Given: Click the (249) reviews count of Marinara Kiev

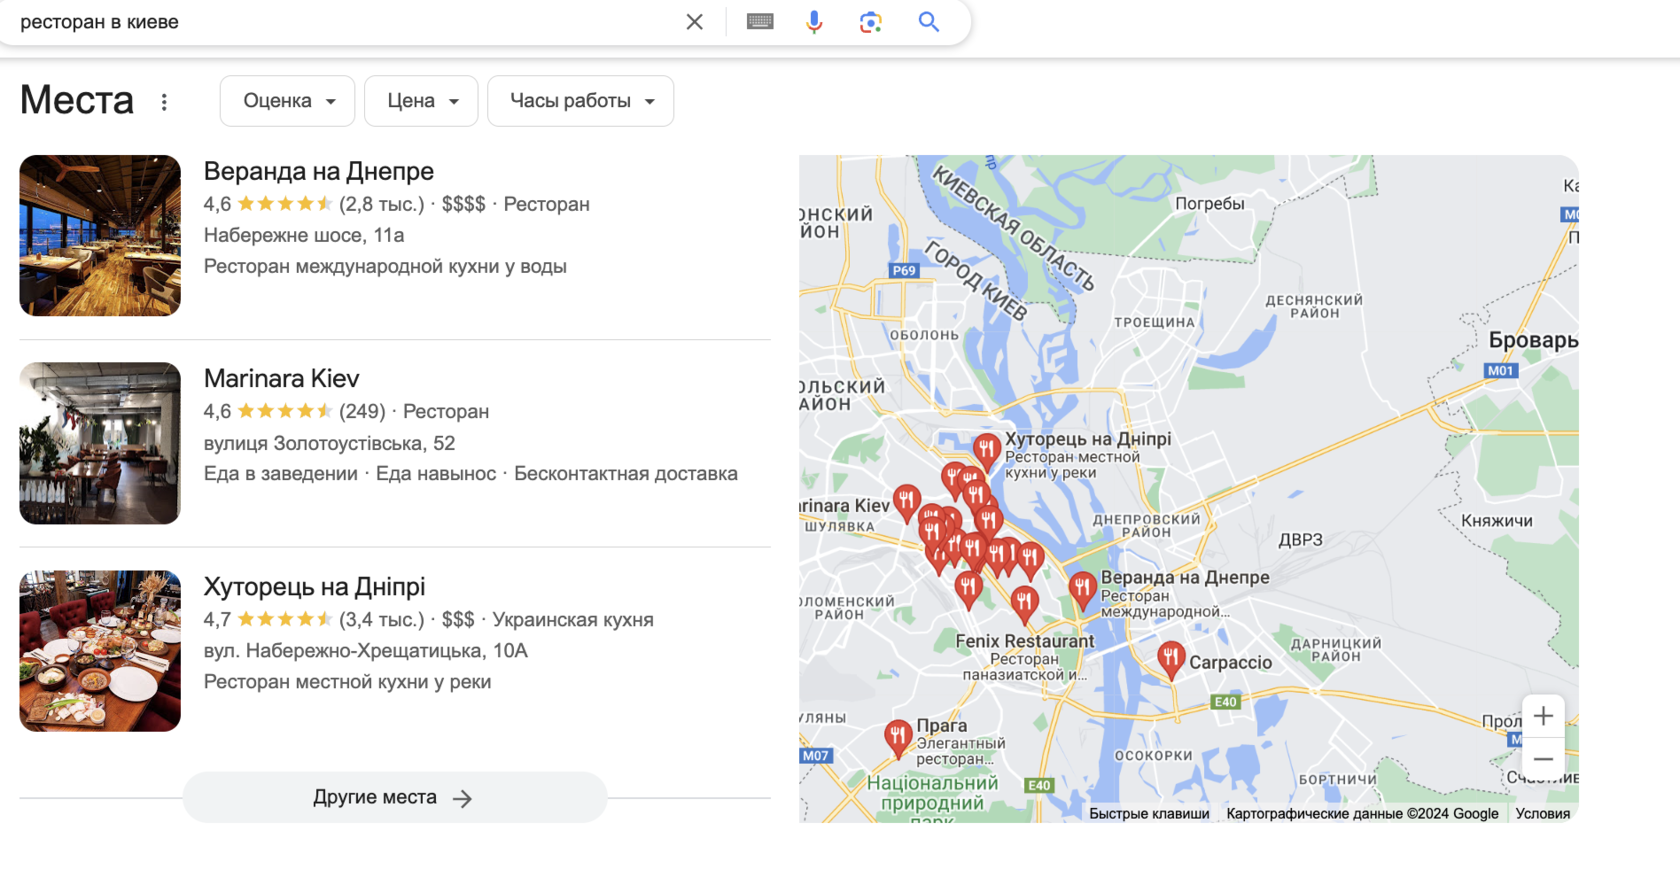Looking at the screenshot, I should pos(362,411).
